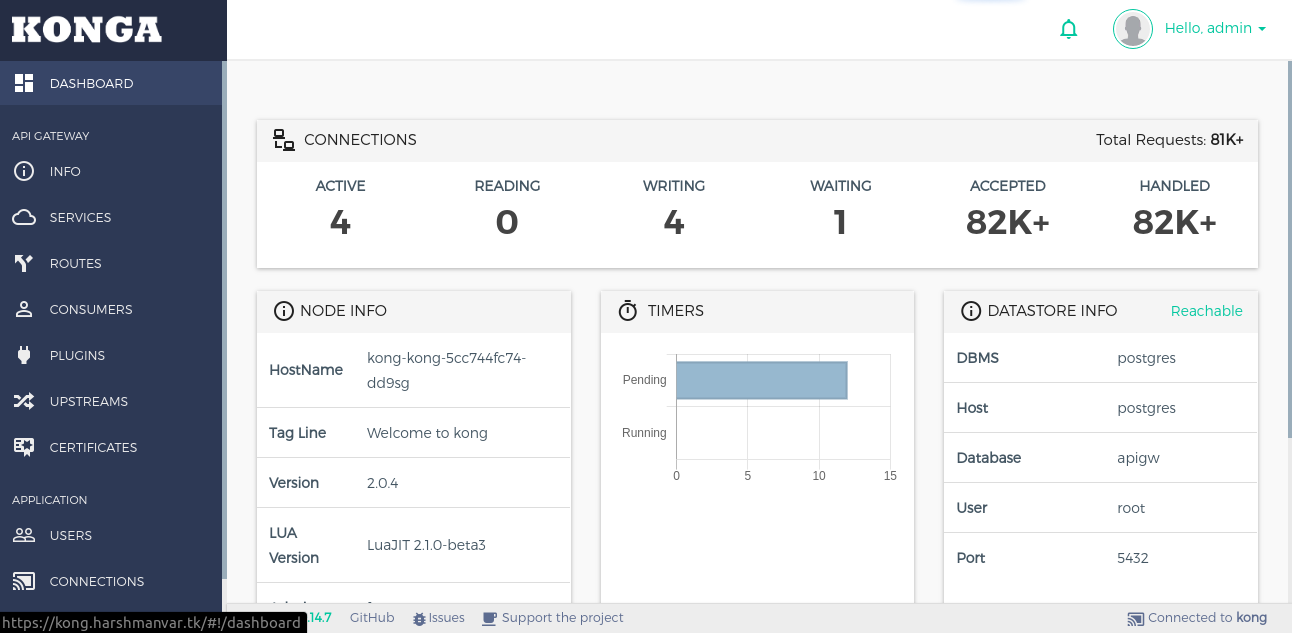
Task: Click the Pending bar in Timers chart
Action: (762, 380)
